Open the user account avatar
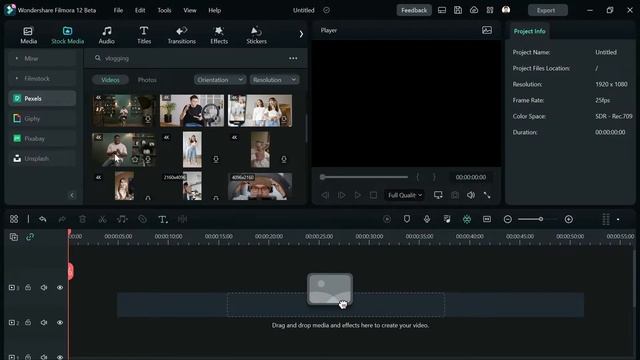The height and width of the screenshot is (360, 640). point(506,10)
